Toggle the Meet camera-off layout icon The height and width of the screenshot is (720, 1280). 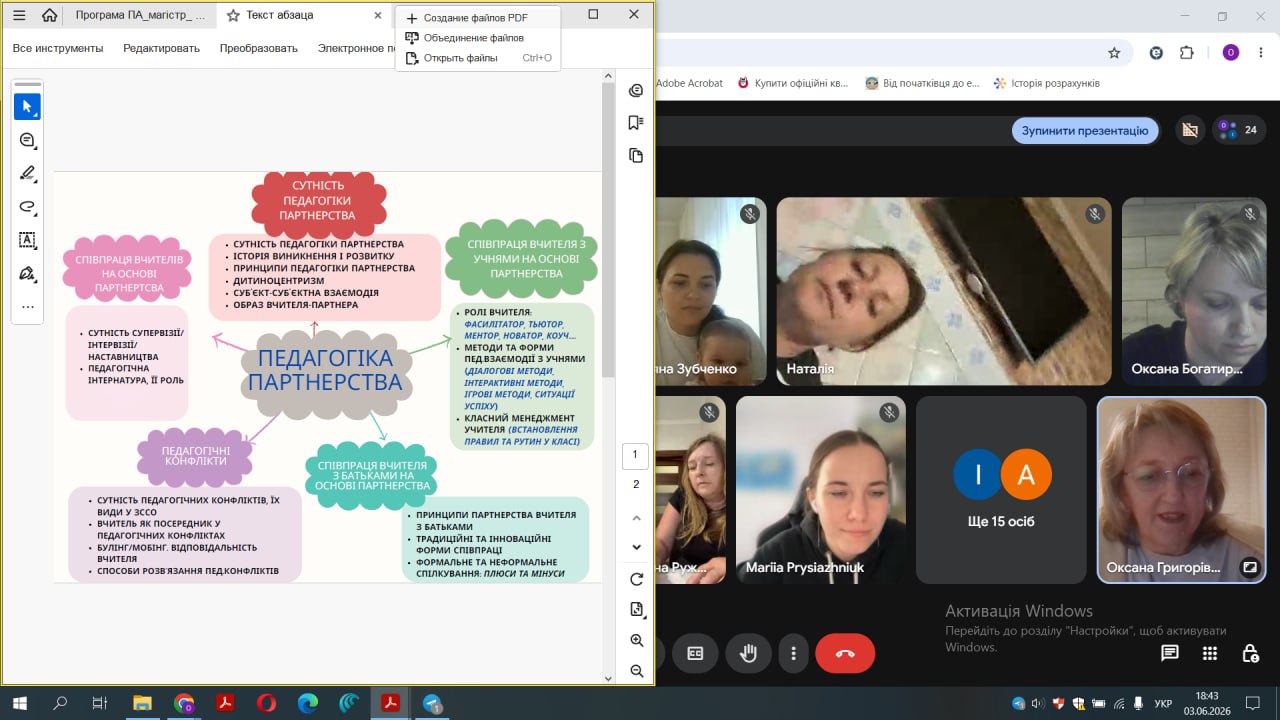click(1189, 130)
